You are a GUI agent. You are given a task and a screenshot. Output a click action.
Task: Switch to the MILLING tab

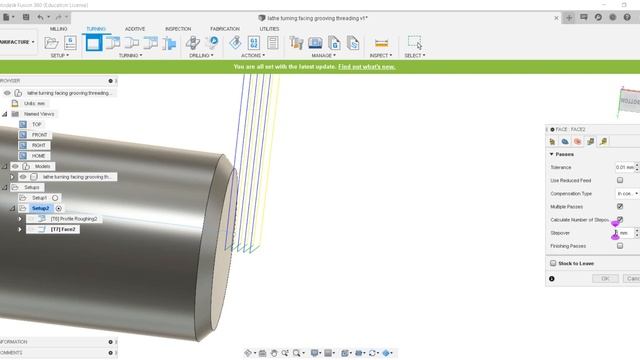tap(58, 29)
